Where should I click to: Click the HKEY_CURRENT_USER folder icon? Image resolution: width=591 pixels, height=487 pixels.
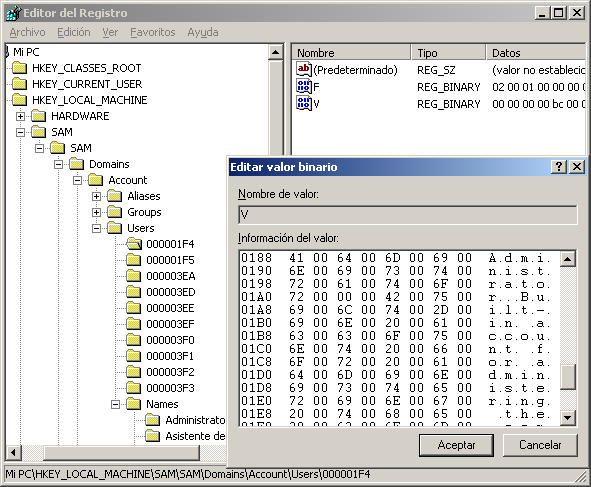[20, 84]
